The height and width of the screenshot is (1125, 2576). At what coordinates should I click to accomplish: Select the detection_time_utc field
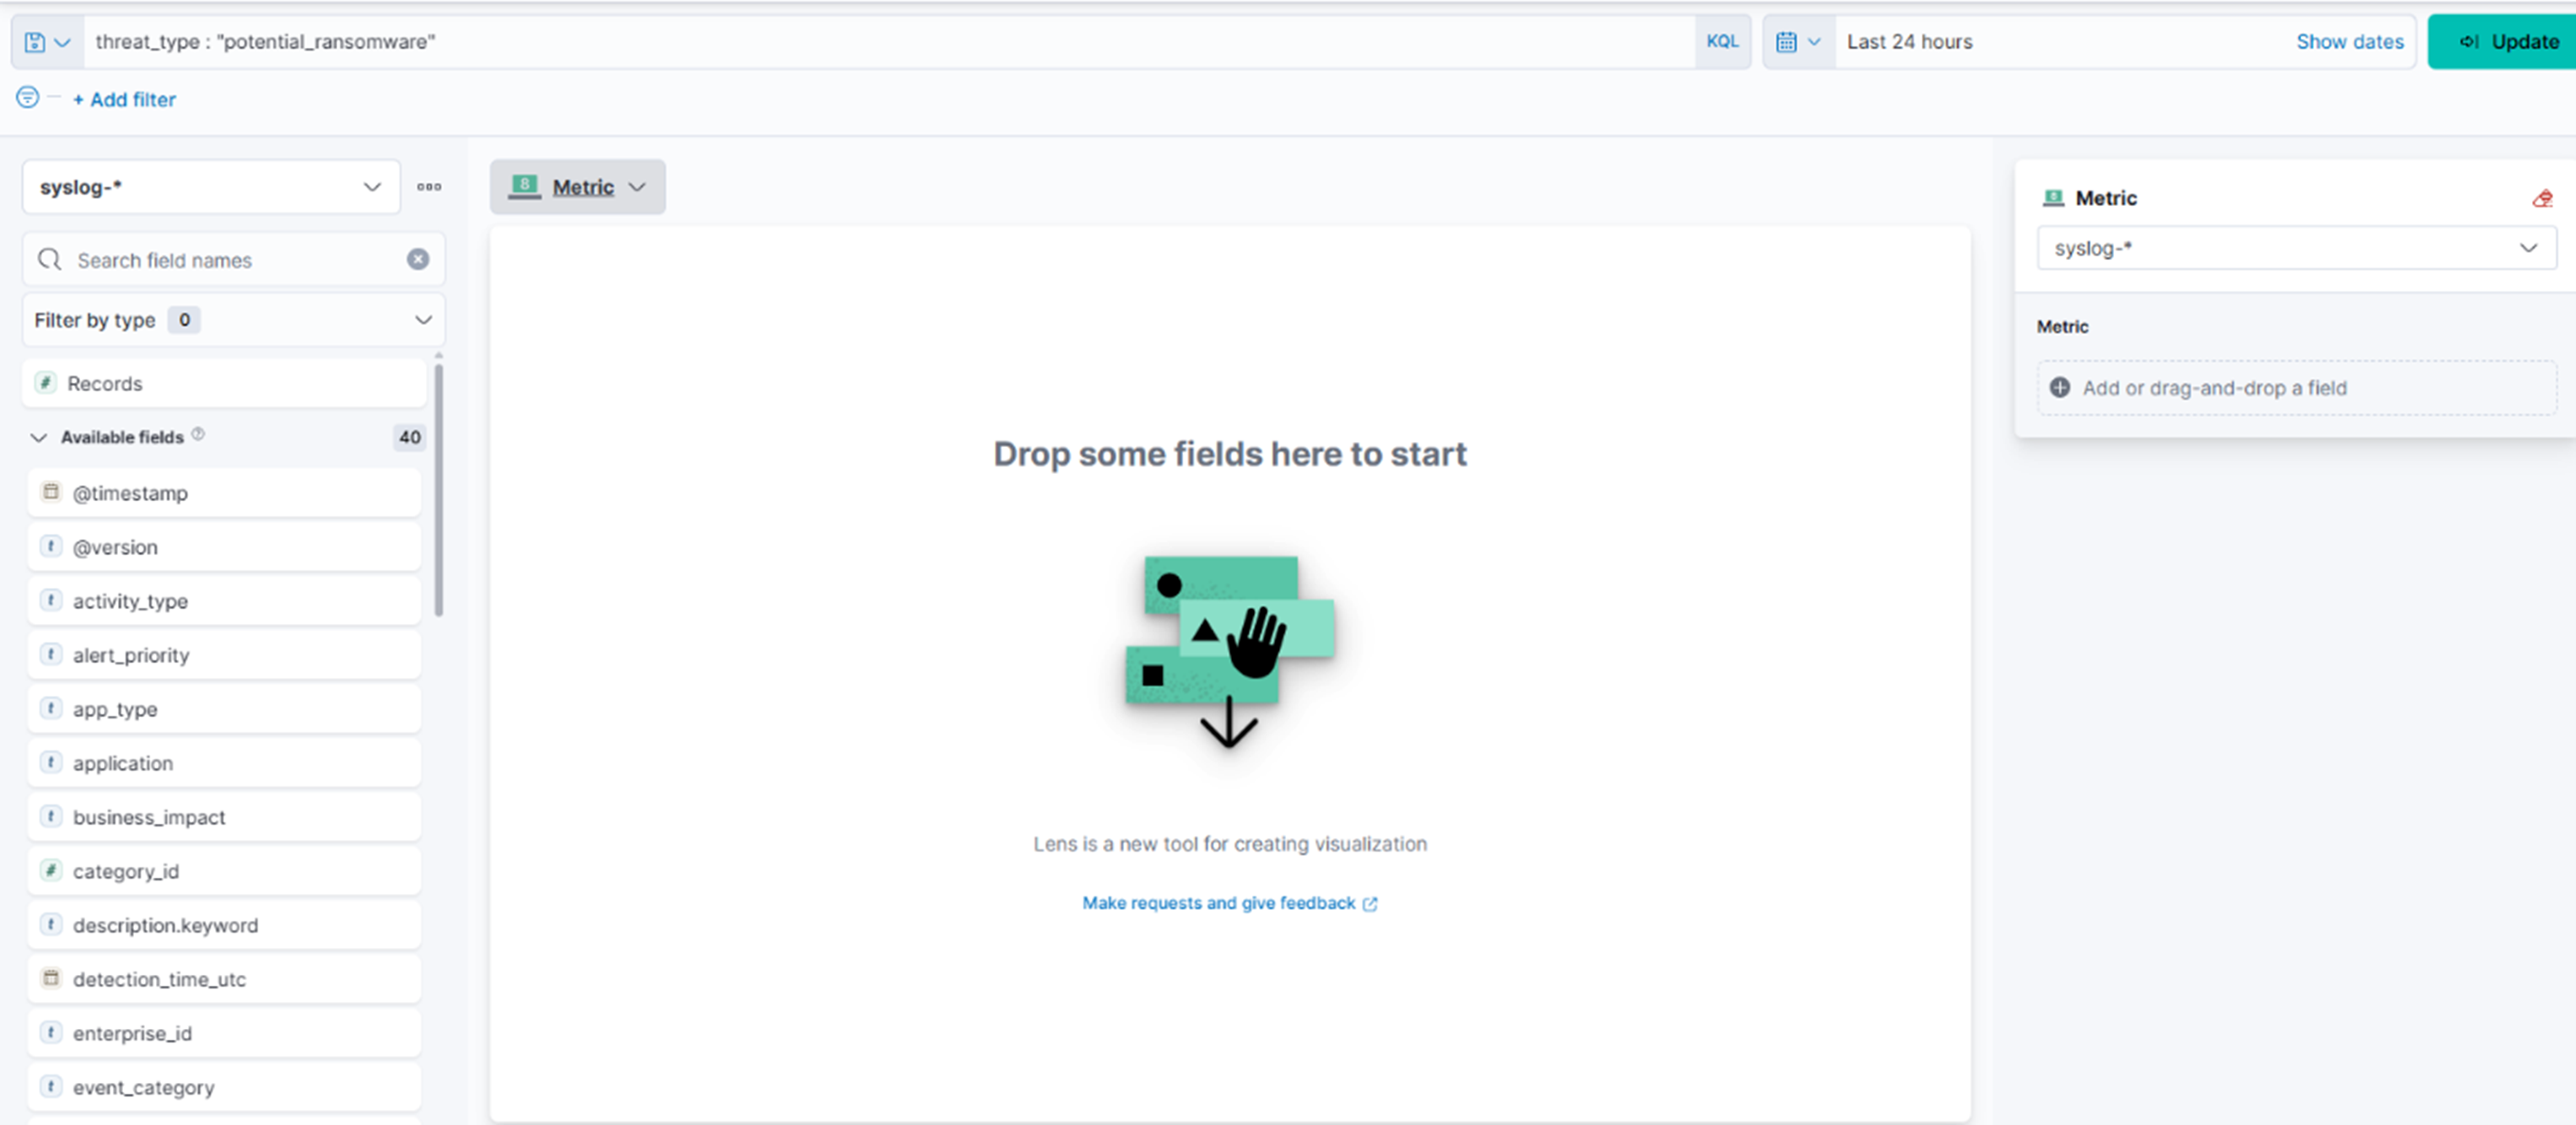pyautogui.click(x=224, y=979)
